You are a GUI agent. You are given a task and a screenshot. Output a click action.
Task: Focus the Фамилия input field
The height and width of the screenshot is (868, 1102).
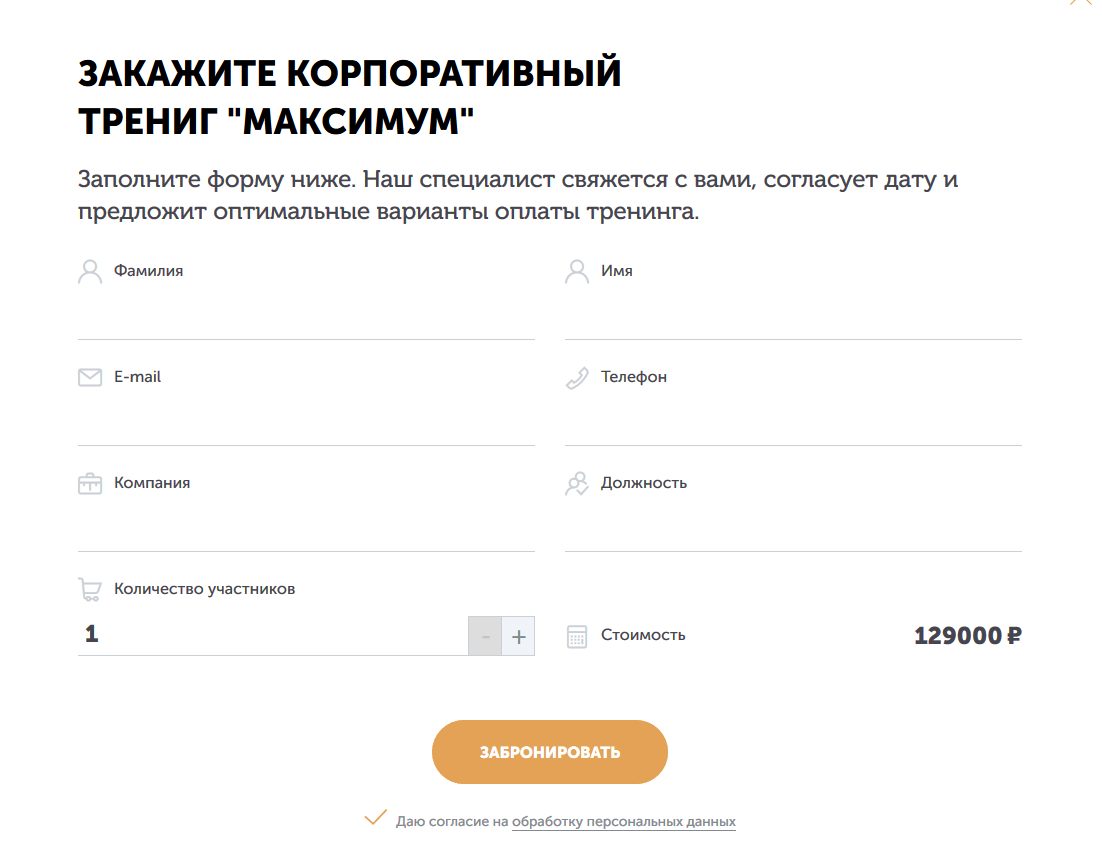[306, 315]
